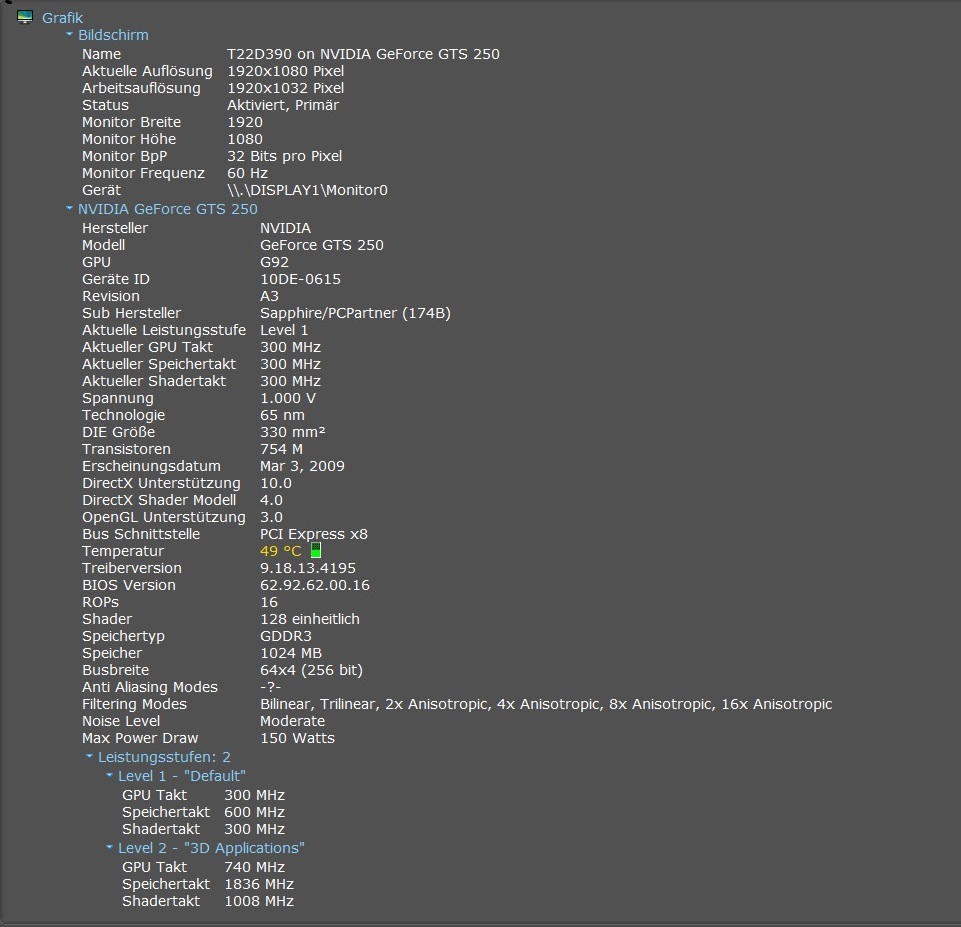Collapse the Bildschirm section arrow
Image resolution: width=961 pixels, height=927 pixels.
click(69, 35)
